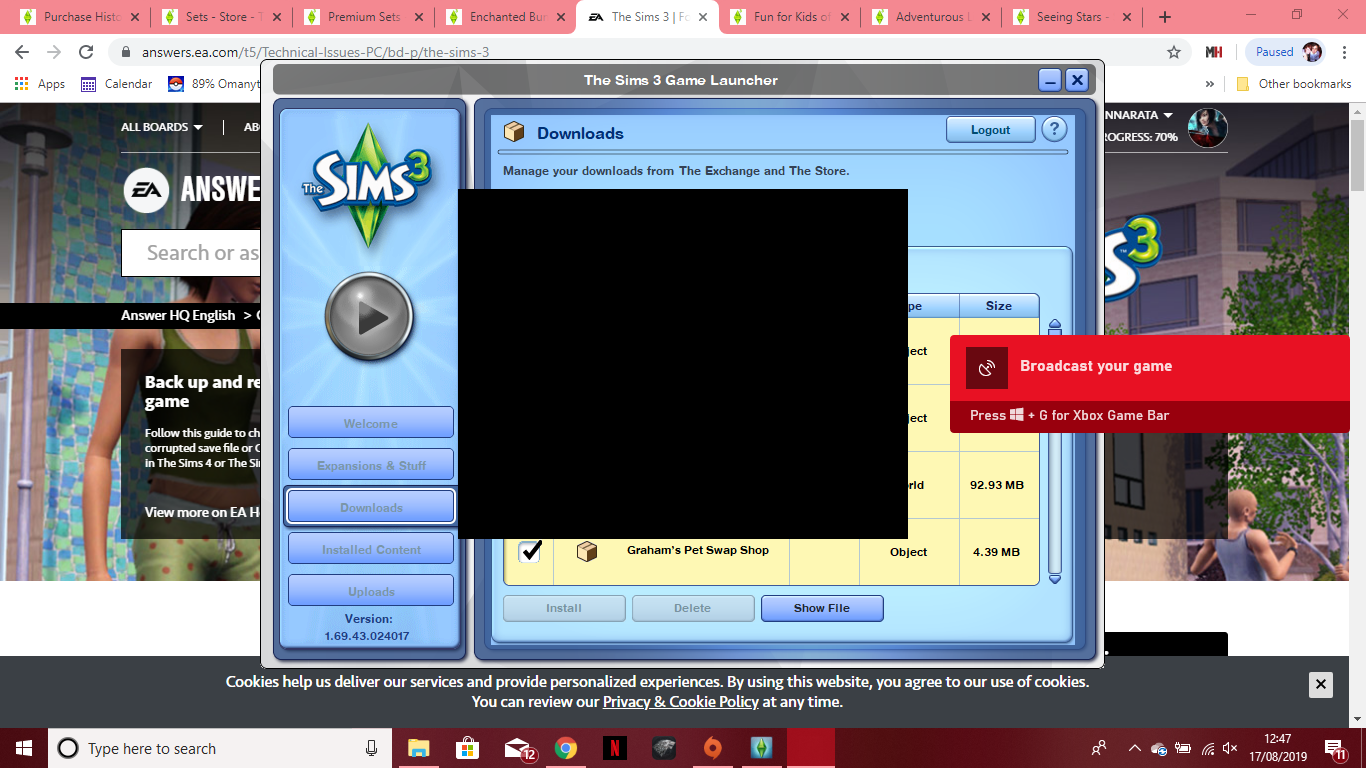Image resolution: width=1366 pixels, height=768 pixels.
Task: Dismiss the cookie banner with X
Action: 1320,685
